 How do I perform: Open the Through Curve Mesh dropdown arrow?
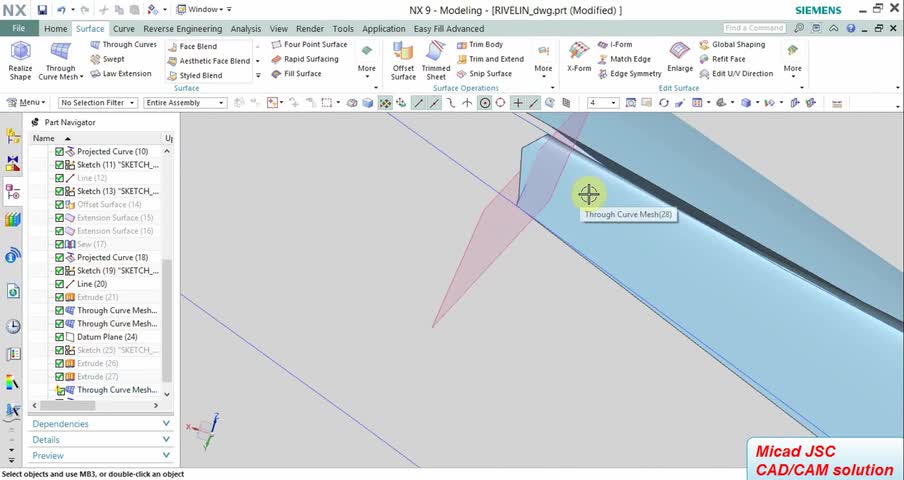click(81, 77)
